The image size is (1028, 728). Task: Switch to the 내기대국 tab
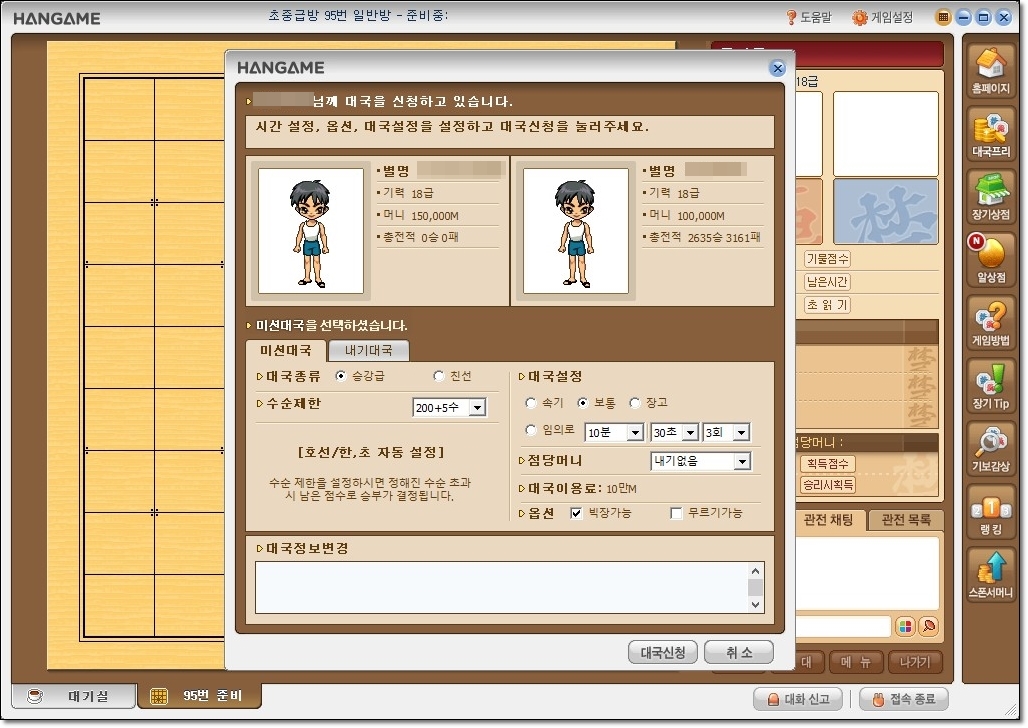[x=368, y=350]
